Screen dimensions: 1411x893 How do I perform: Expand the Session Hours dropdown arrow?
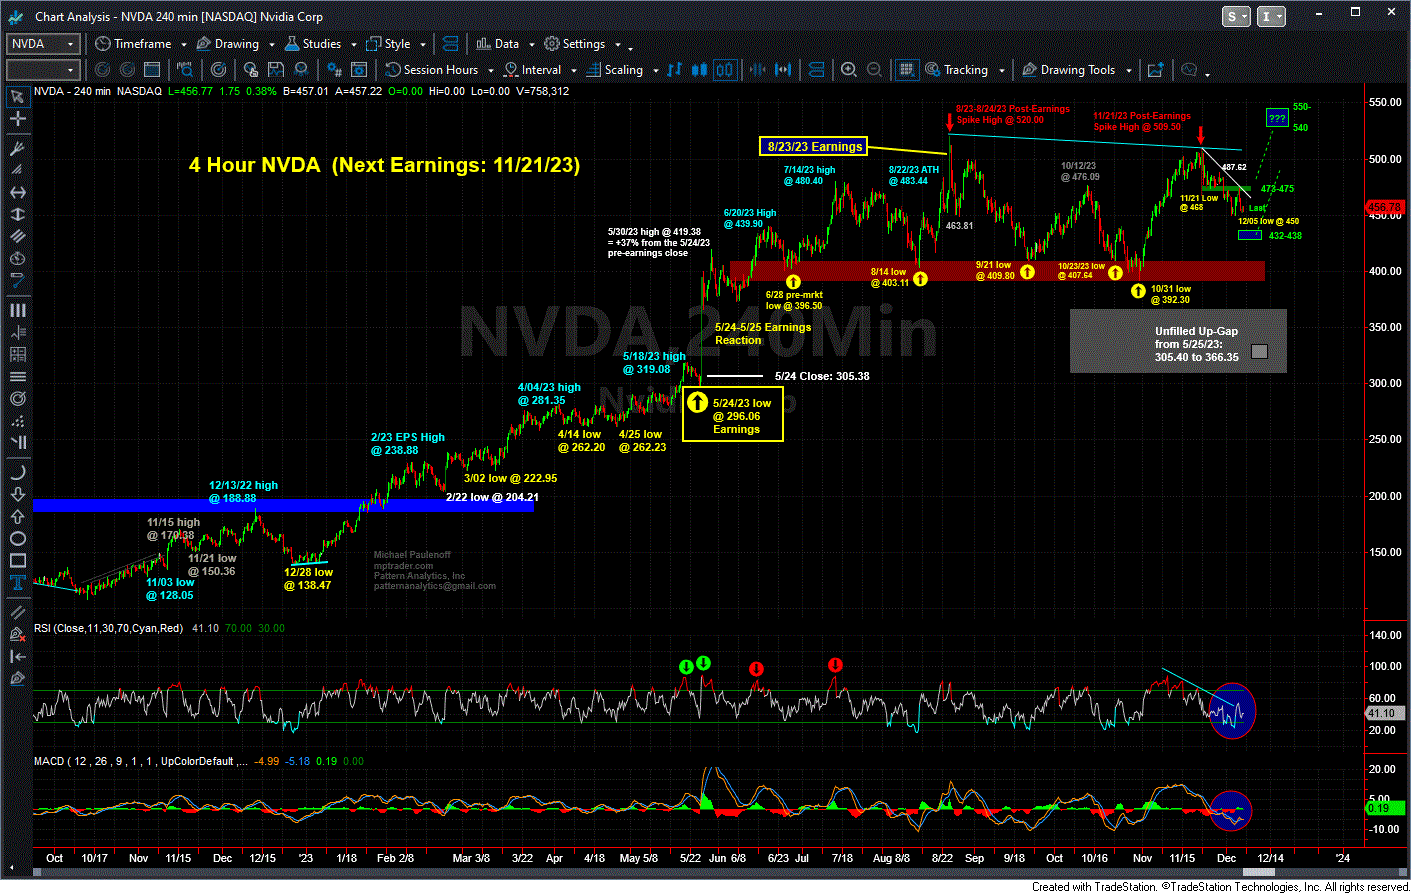coord(490,71)
